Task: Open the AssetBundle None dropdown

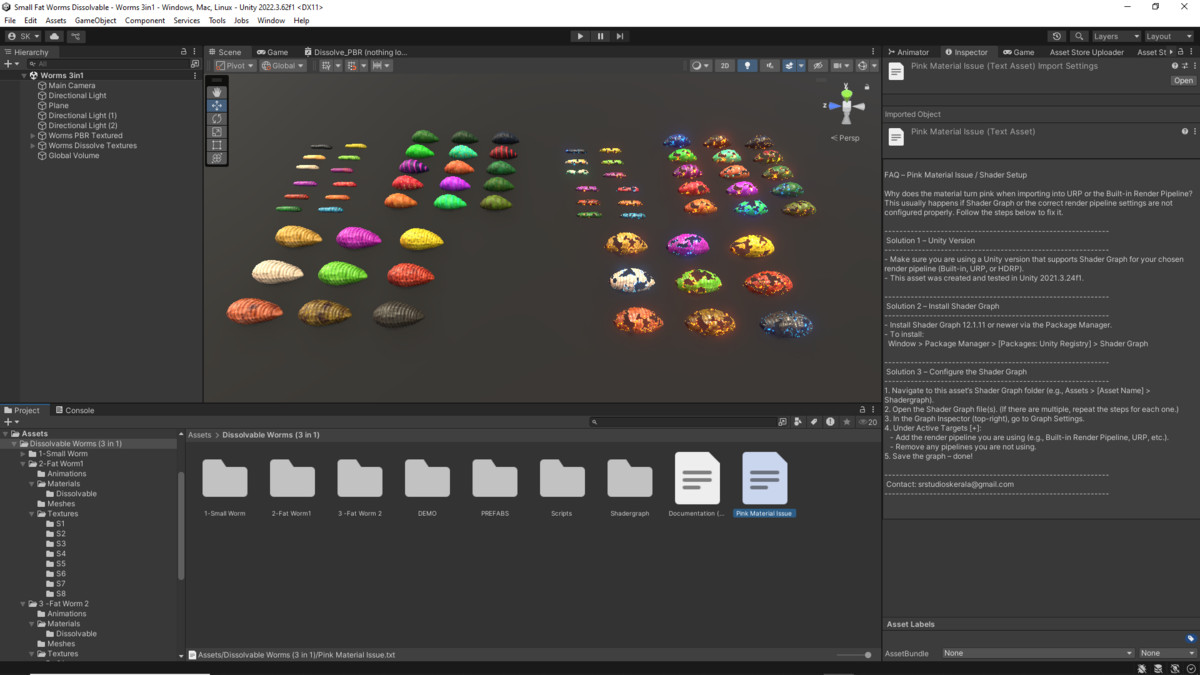Action: click(1037, 653)
